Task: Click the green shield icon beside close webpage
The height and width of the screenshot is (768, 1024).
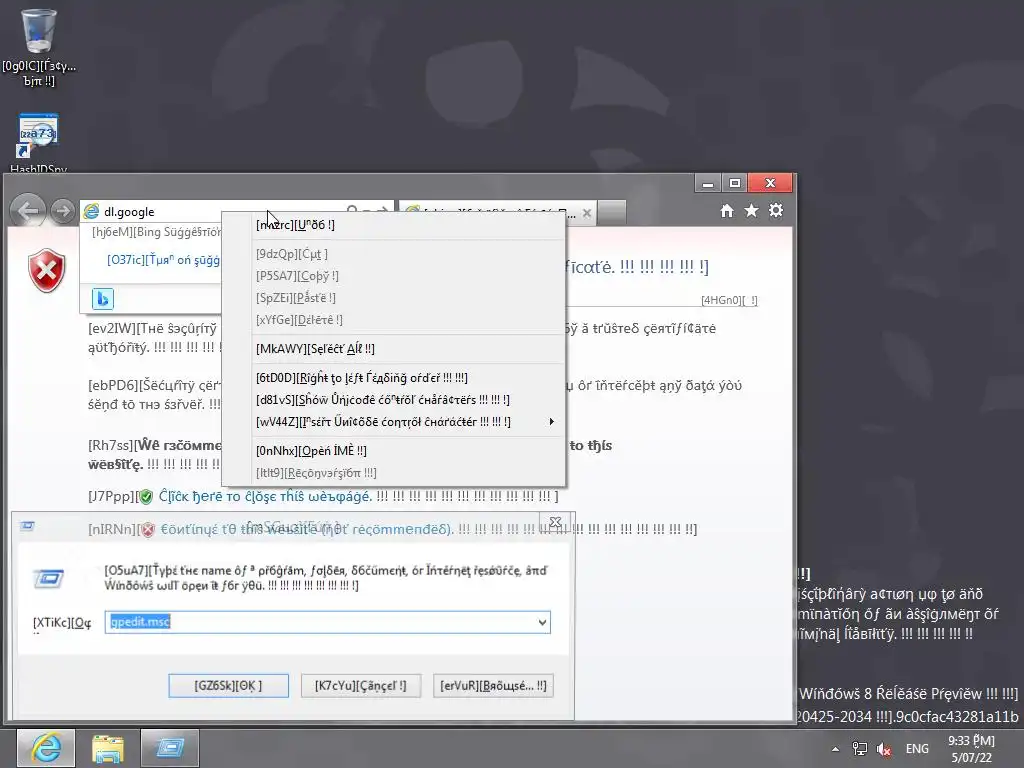Action: click(x=146, y=497)
